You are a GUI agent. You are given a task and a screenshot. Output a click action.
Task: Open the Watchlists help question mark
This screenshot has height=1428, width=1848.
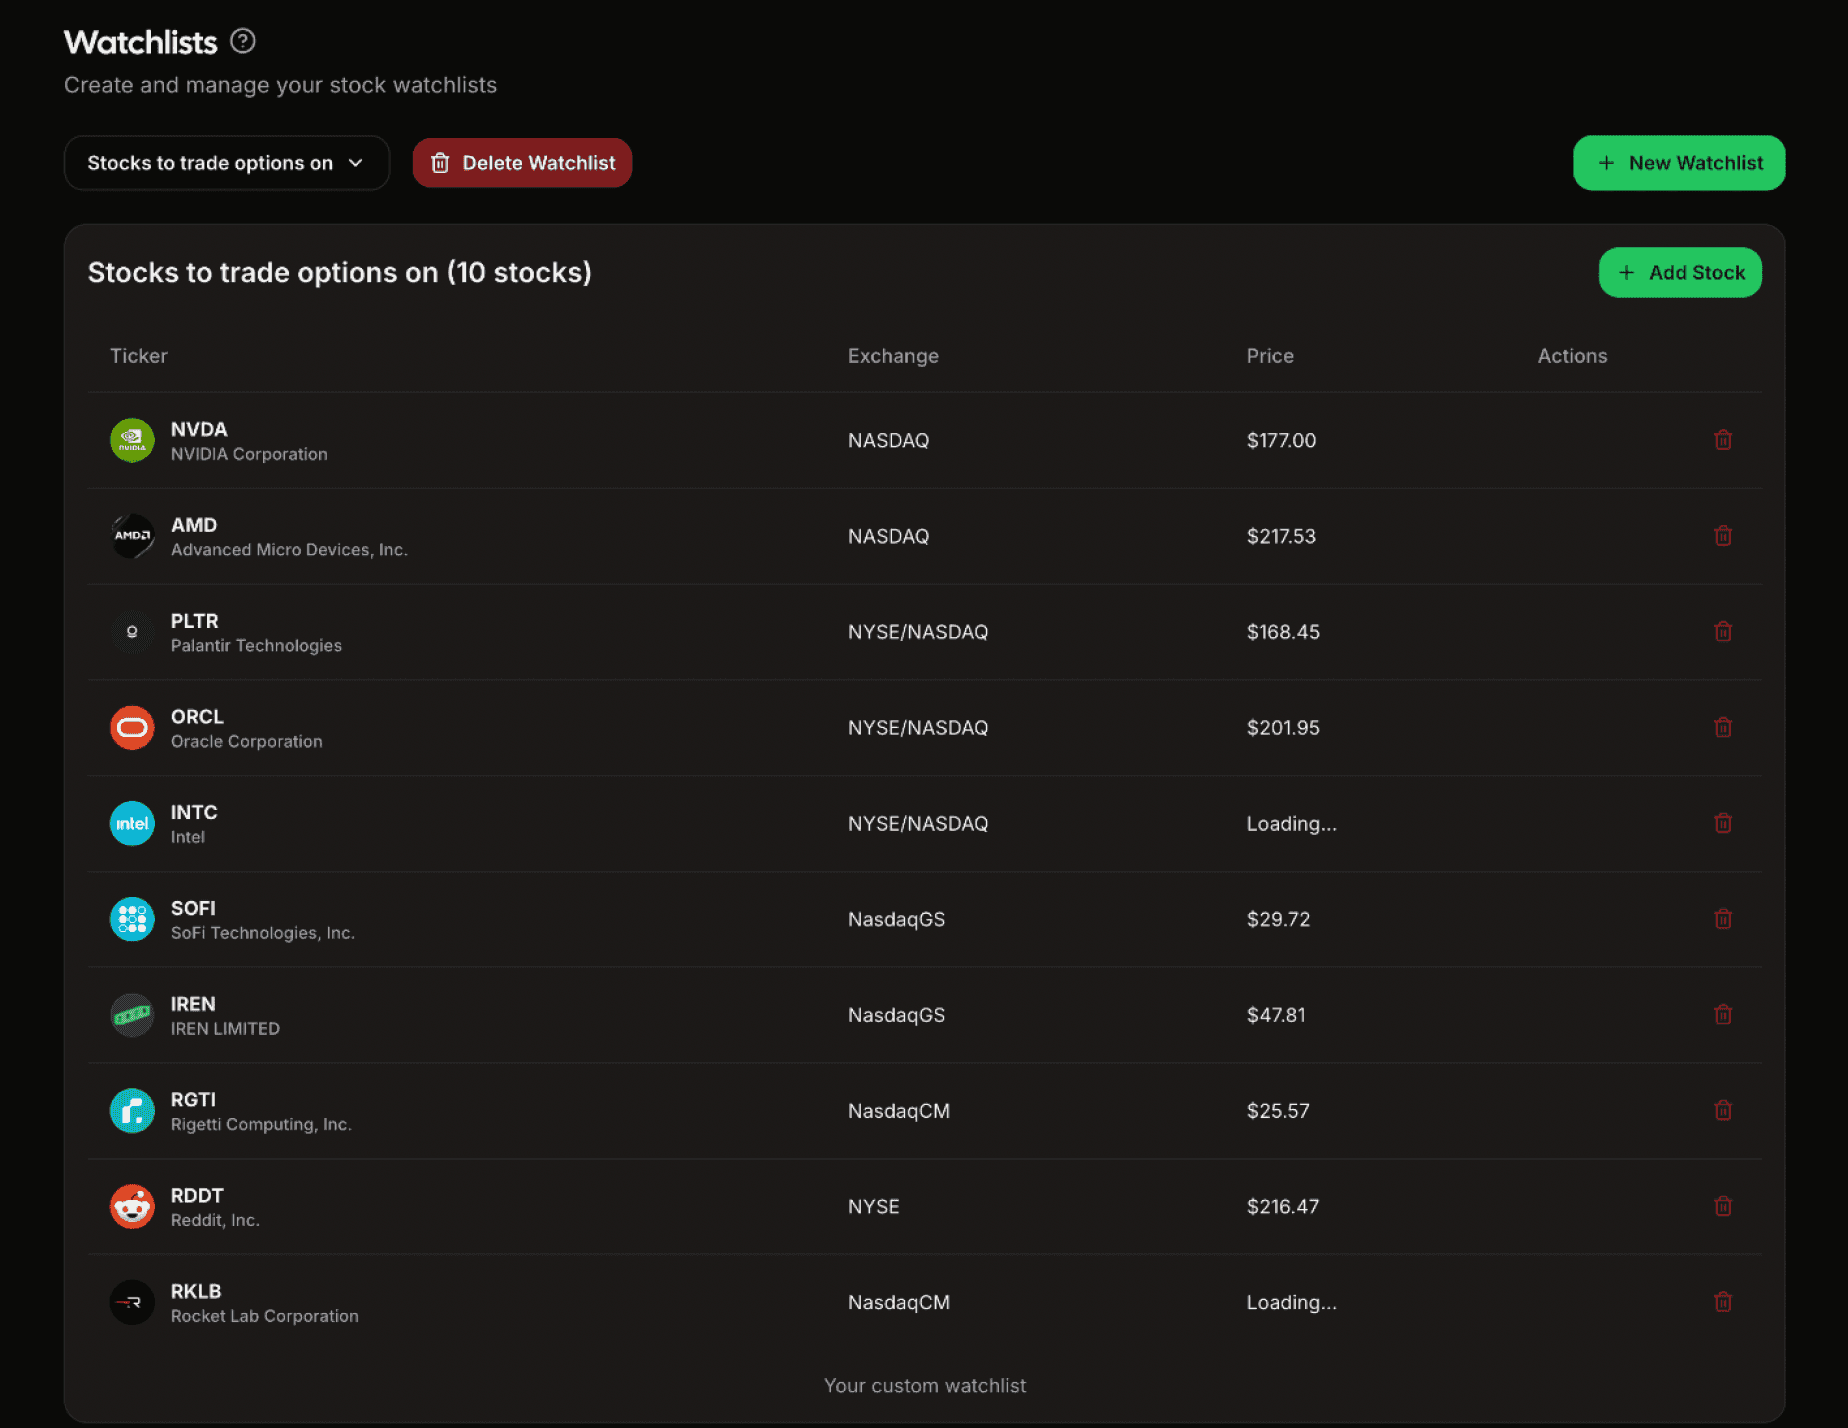(242, 40)
